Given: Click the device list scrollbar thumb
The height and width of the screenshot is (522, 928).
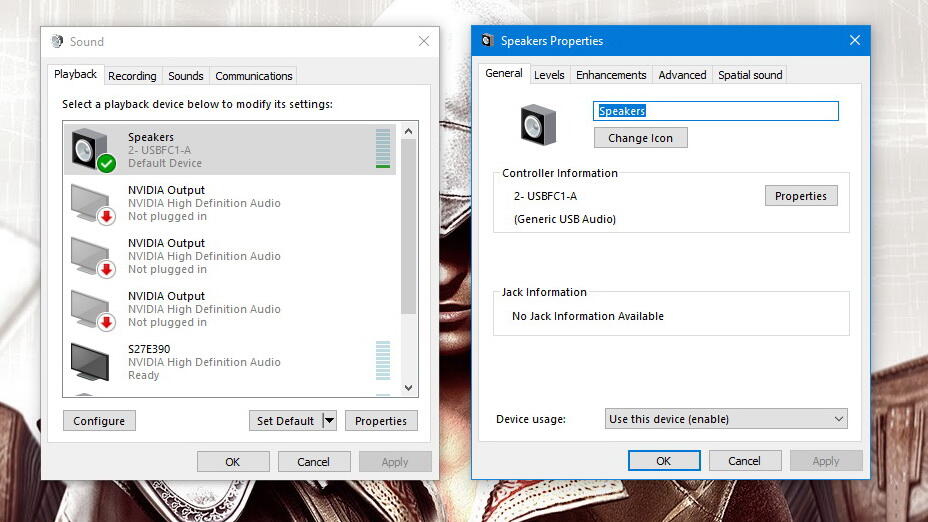Looking at the screenshot, I should (408, 226).
